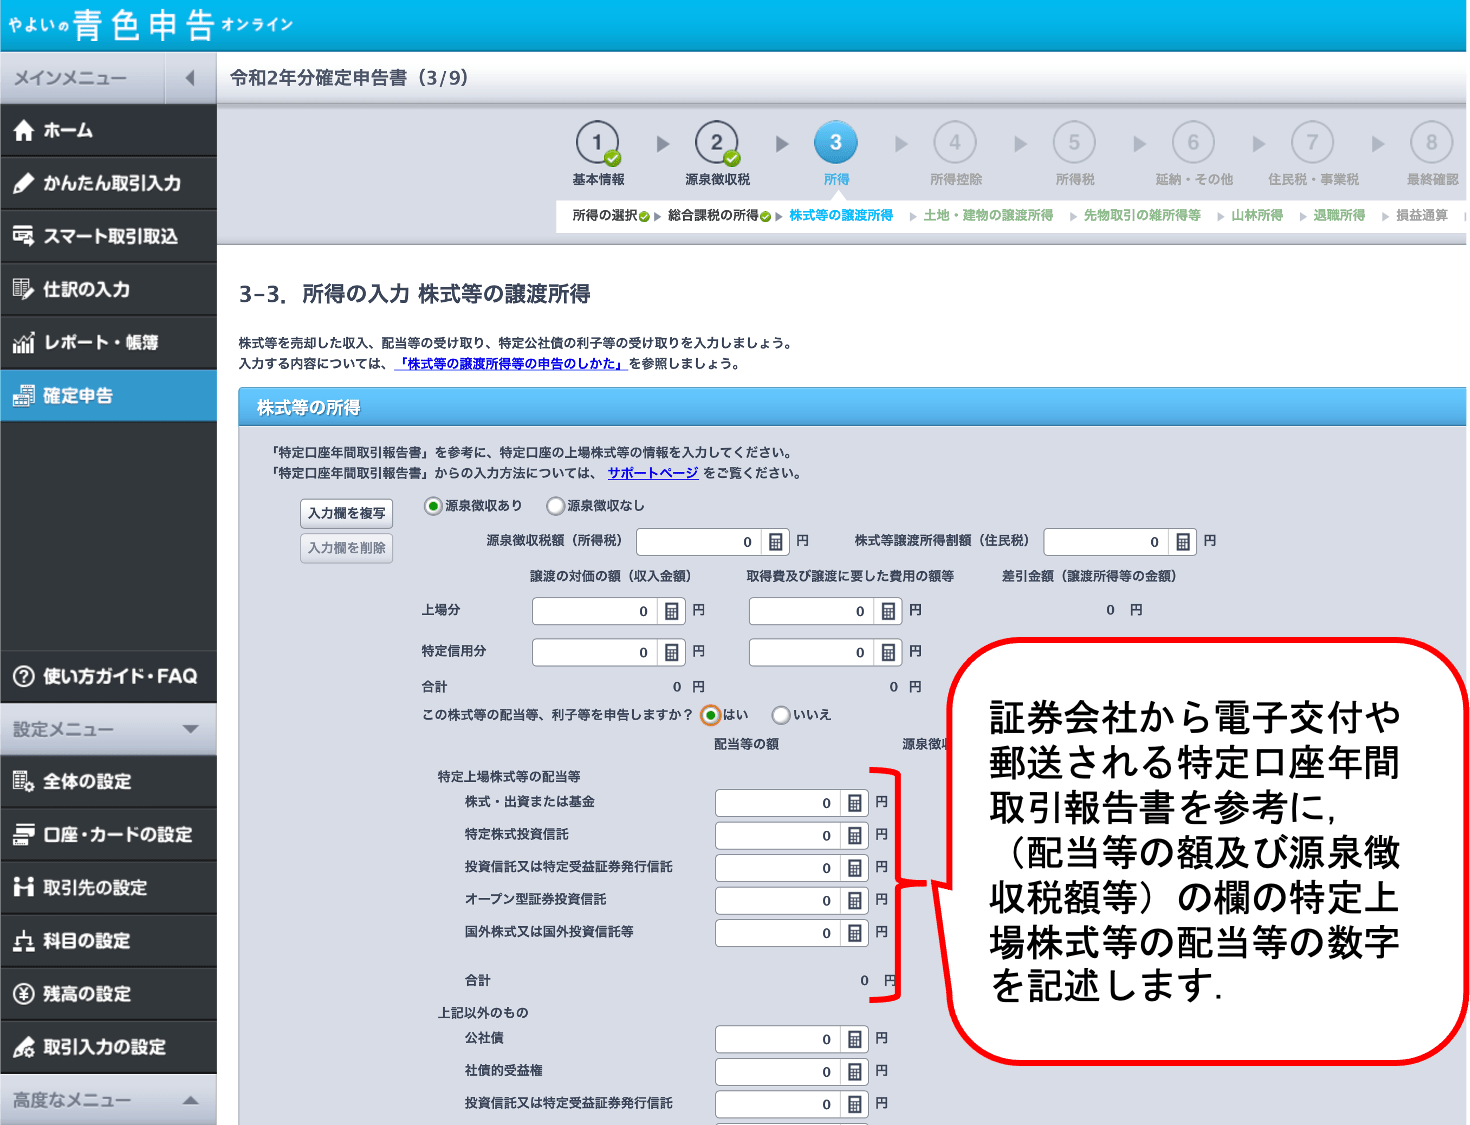Image resolution: width=1470 pixels, height=1125 pixels.
Task: Click 入力欄を複写 button
Action: 347,513
